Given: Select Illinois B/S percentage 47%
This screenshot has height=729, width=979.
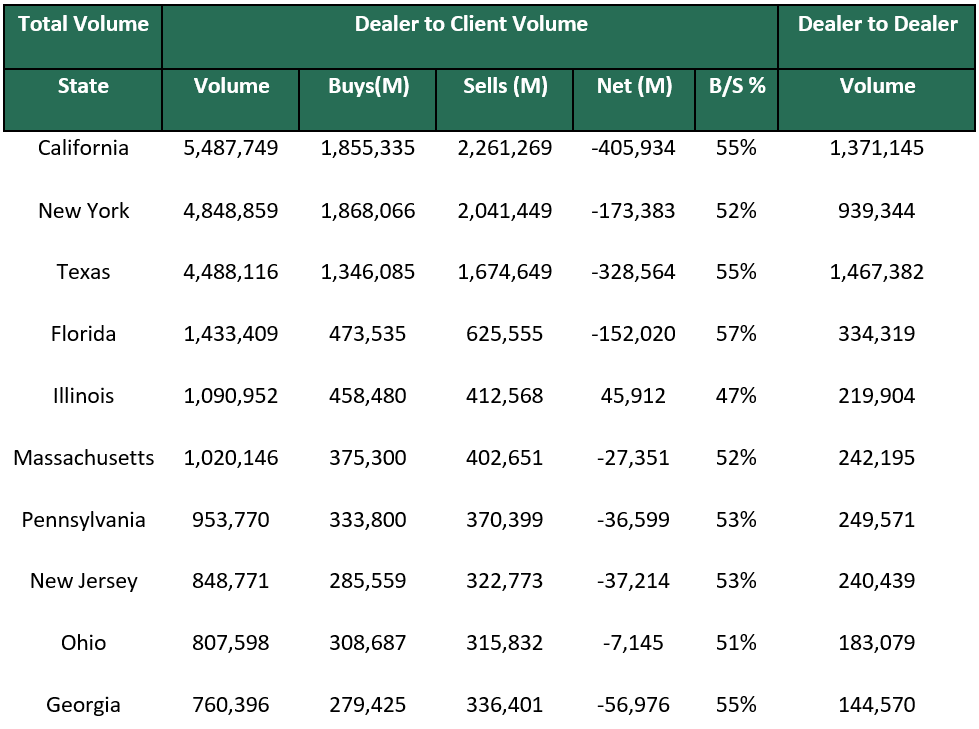Looking at the screenshot, I should (736, 396).
